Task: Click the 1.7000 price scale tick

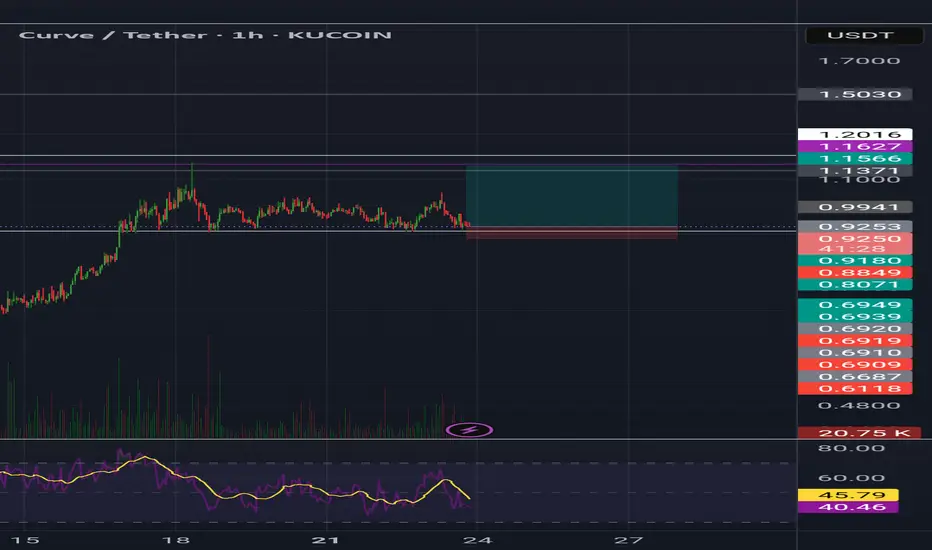Action: click(x=859, y=61)
